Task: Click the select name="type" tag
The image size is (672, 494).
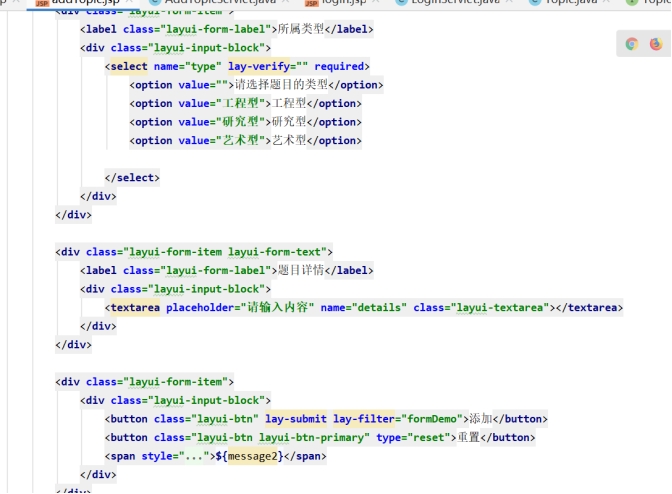Action: (x=163, y=66)
